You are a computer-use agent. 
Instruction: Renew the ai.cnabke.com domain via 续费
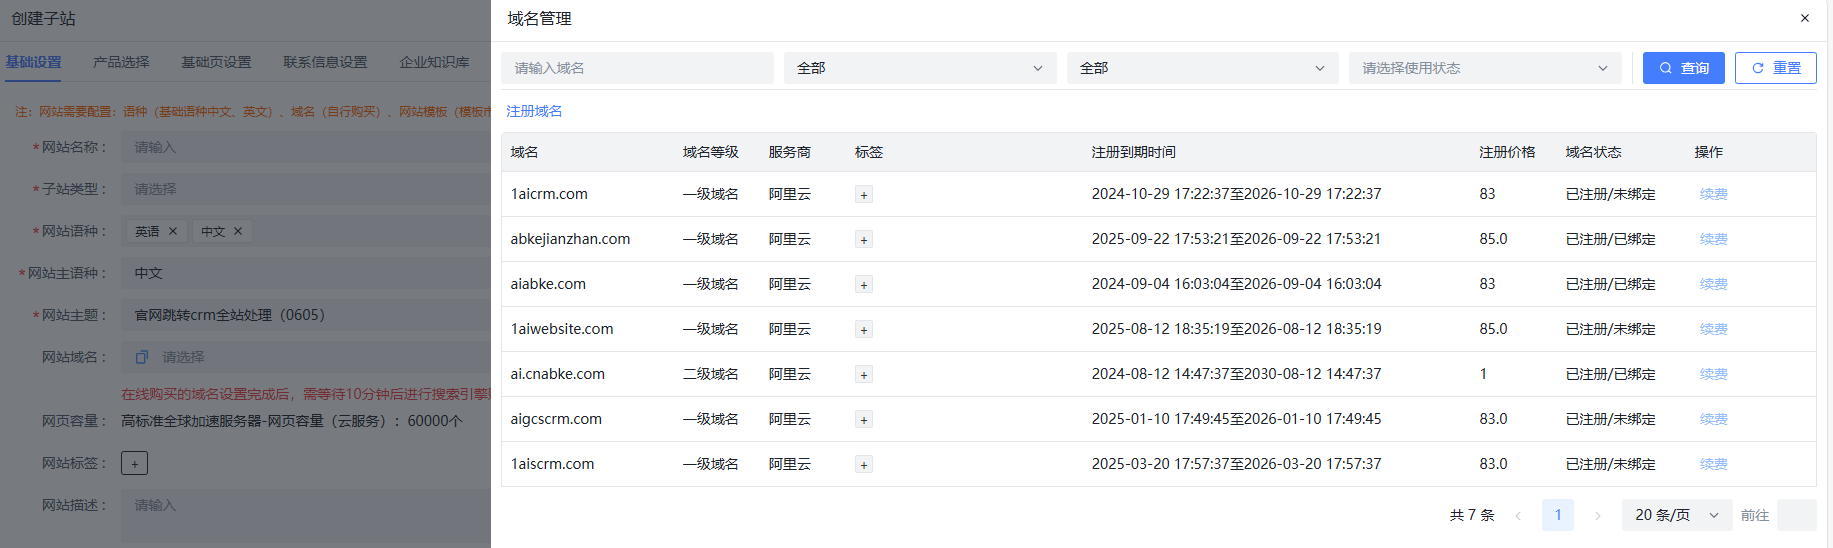click(x=1713, y=374)
